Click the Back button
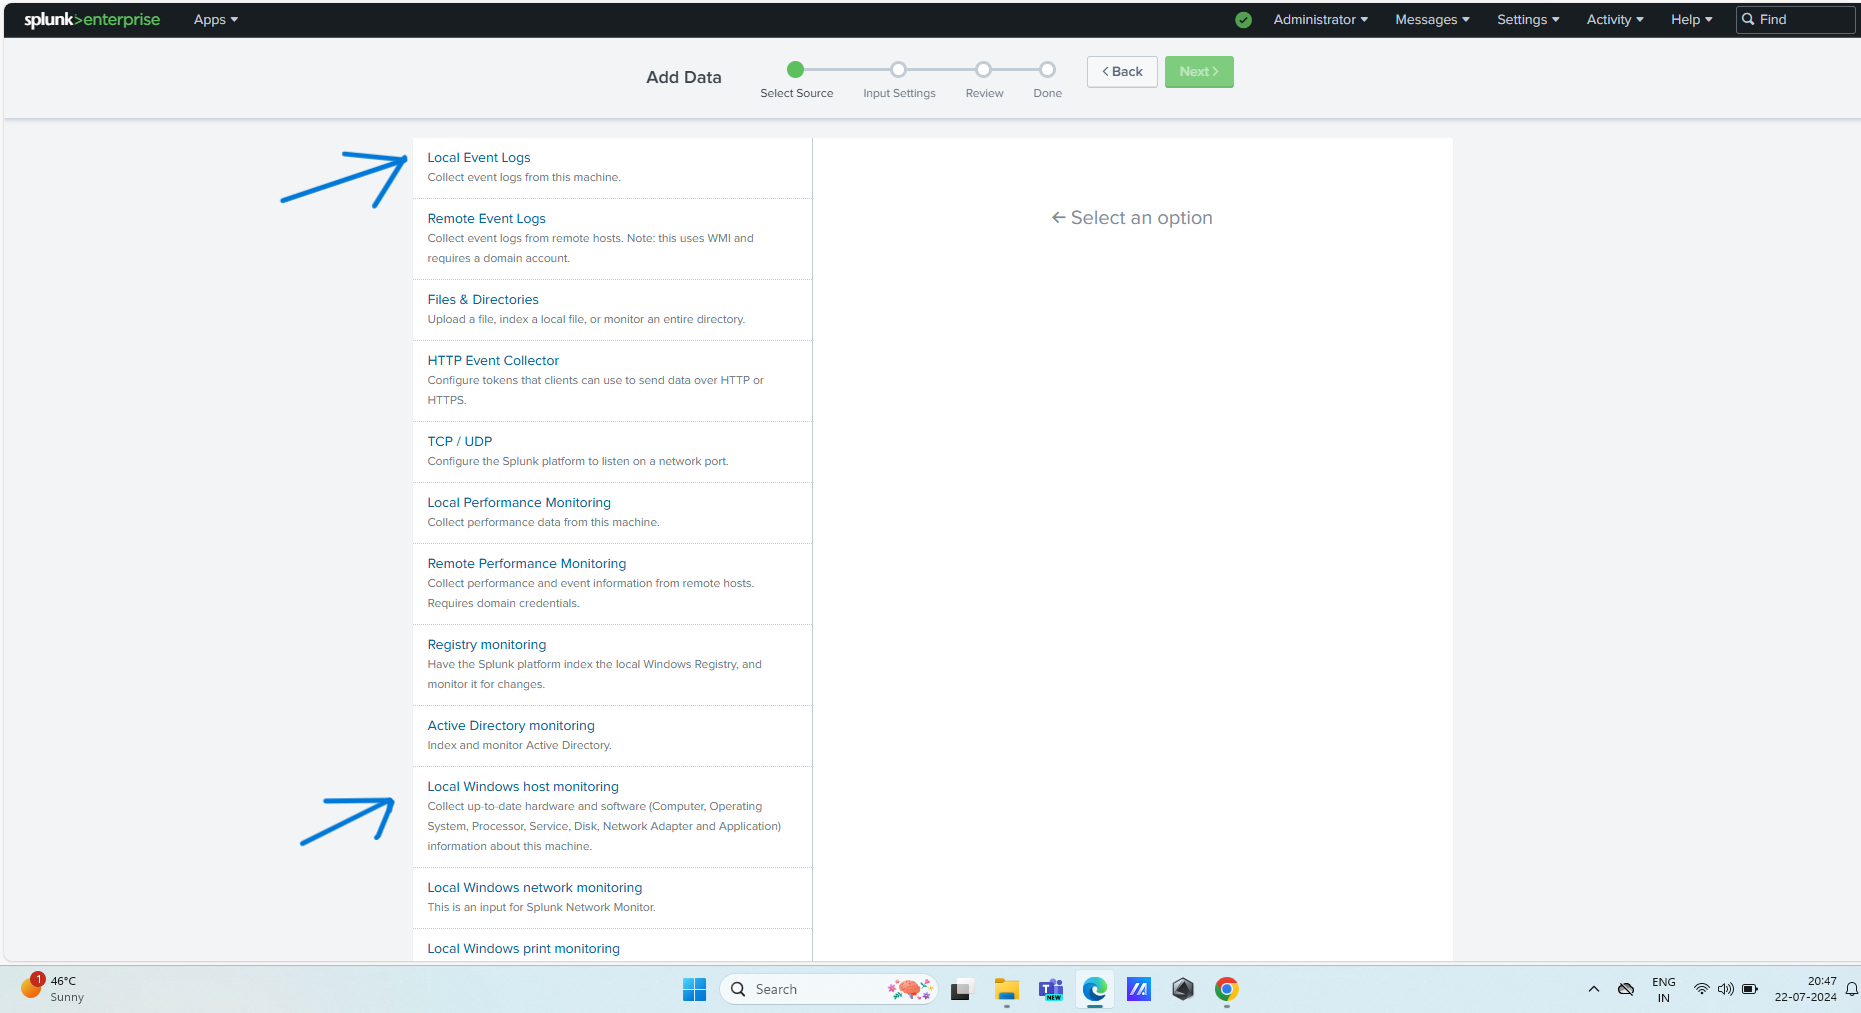Screen dimensions: 1861x1013 pos(1121,71)
